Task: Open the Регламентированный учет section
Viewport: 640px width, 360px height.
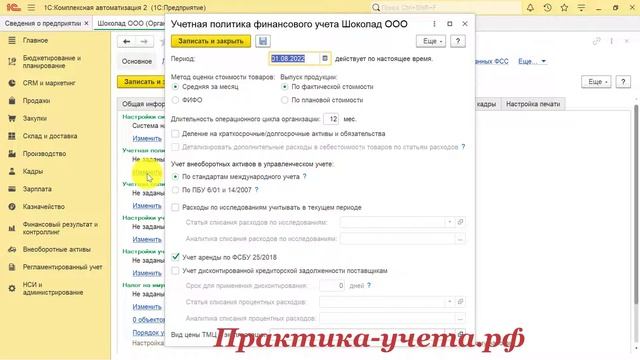Action: [62, 267]
